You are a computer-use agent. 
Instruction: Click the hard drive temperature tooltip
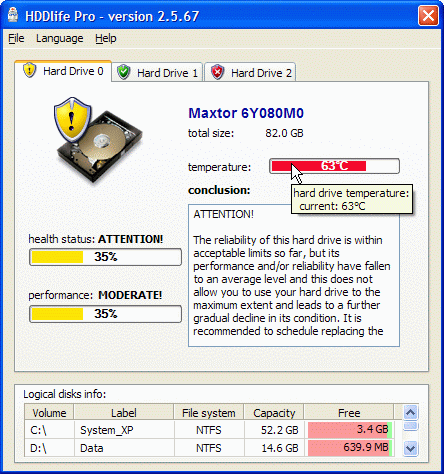tap(352, 199)
